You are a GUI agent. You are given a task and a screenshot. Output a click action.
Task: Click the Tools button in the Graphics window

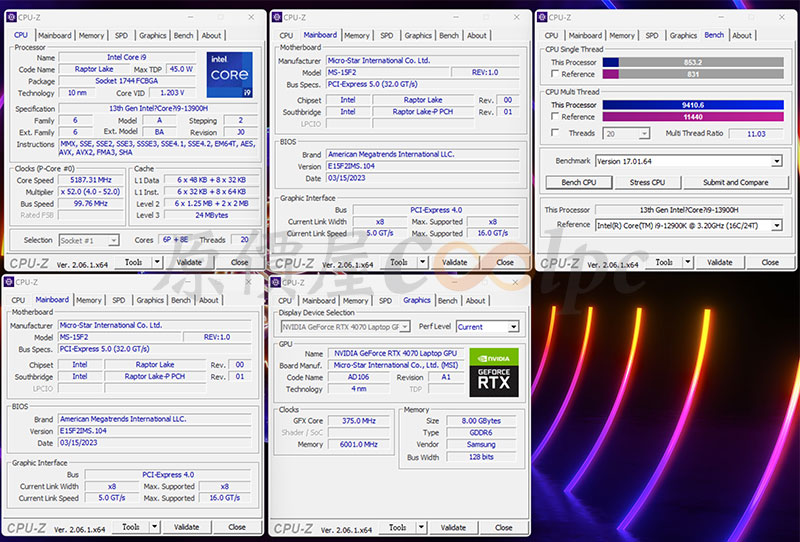(397, 527)
